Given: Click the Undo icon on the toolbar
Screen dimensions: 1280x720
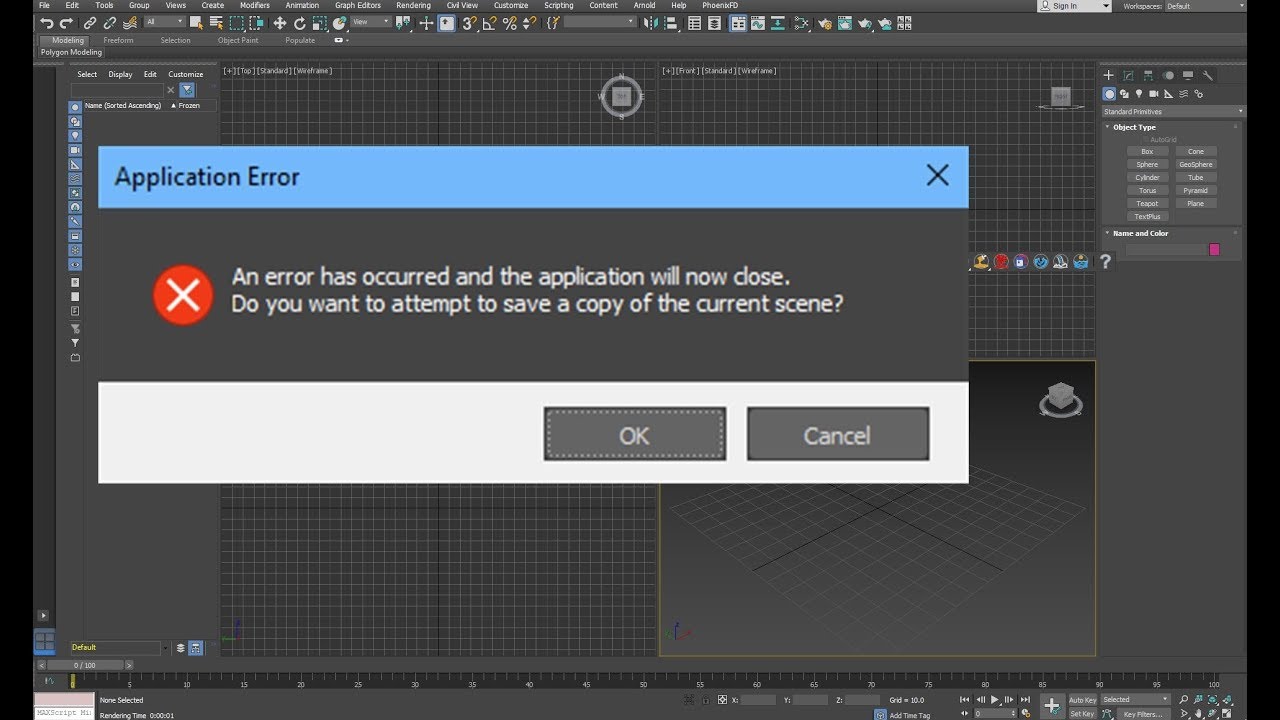Looking at the screenshot, I should [49, 23].
